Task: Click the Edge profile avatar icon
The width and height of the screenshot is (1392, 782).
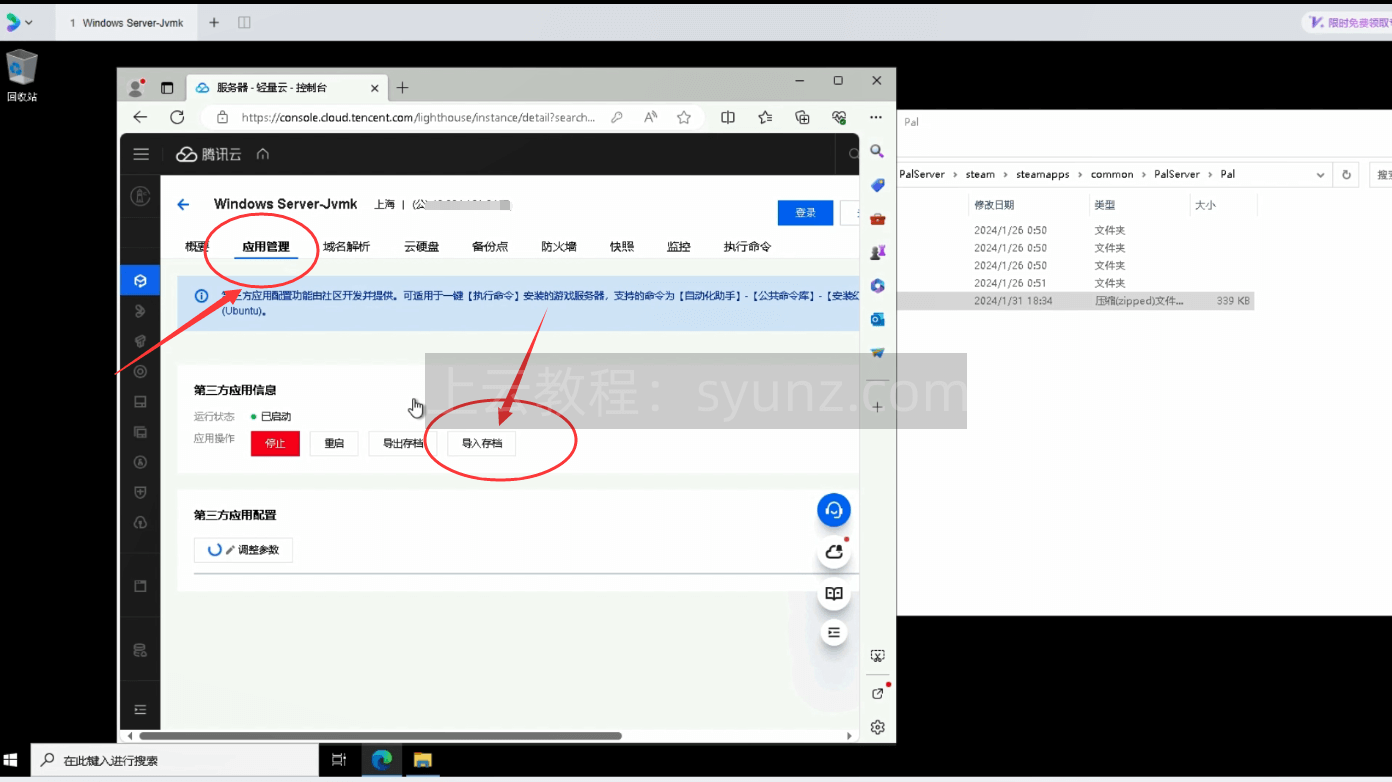Action: coord(136,88)
